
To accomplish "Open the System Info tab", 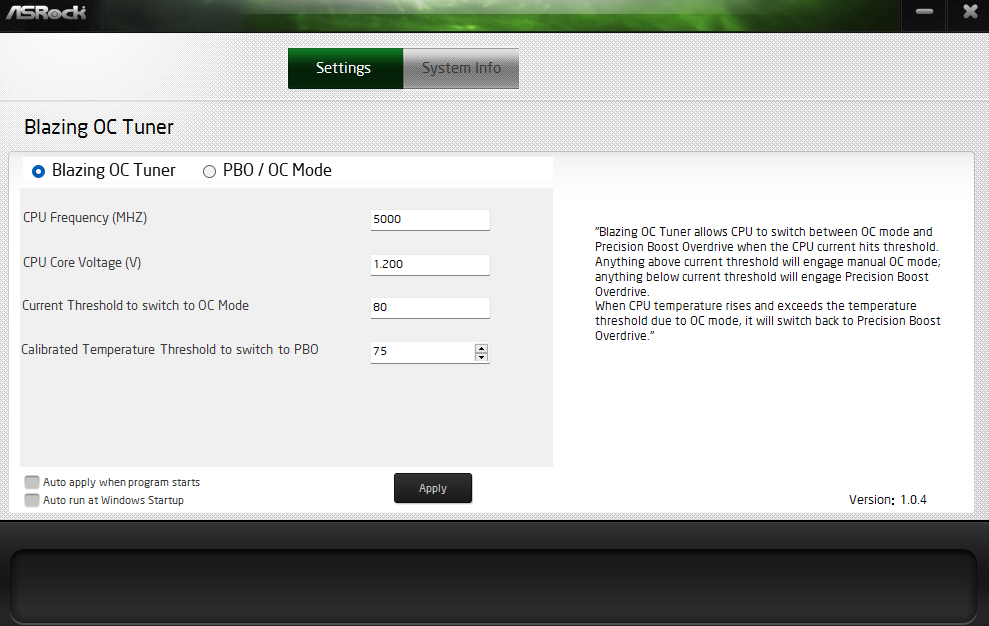I will coord(461,69).
